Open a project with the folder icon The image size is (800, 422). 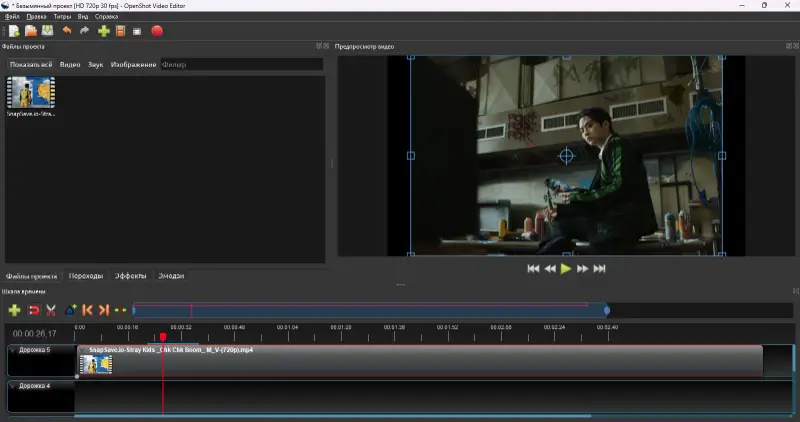(x=31, y=31)
